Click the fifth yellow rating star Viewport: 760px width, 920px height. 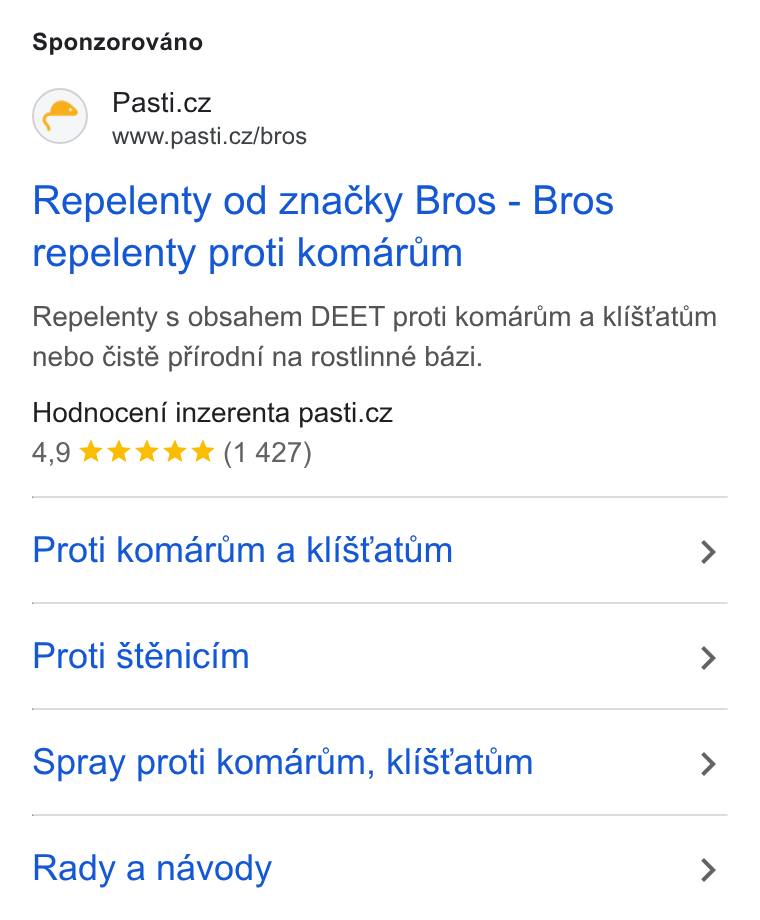[x=203, y=451]
